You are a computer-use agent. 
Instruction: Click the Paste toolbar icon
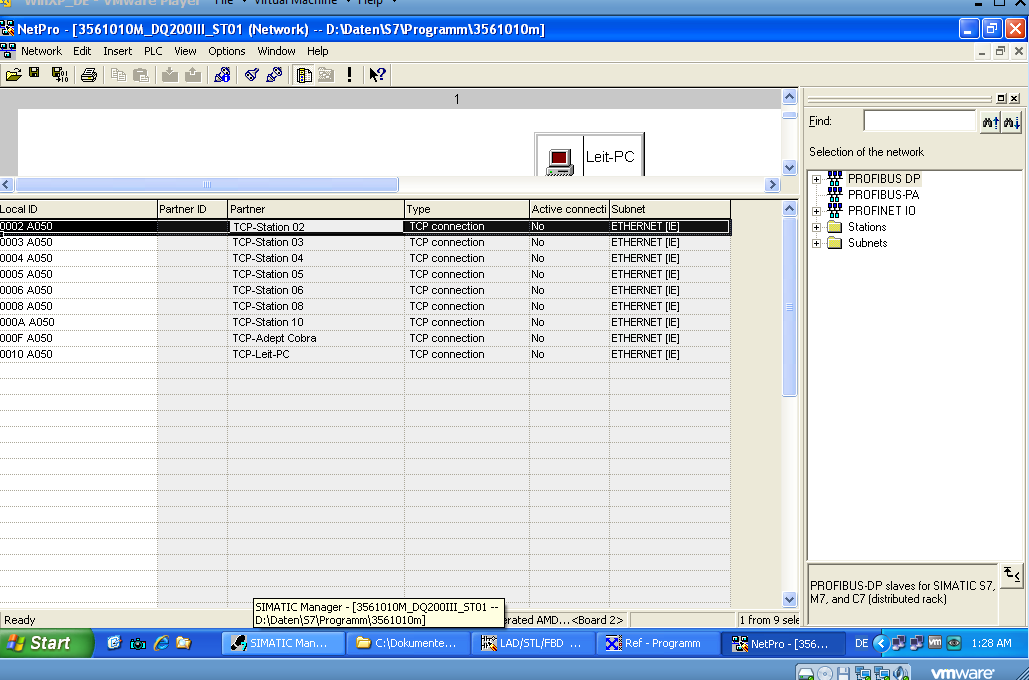[x=140, y=75]
